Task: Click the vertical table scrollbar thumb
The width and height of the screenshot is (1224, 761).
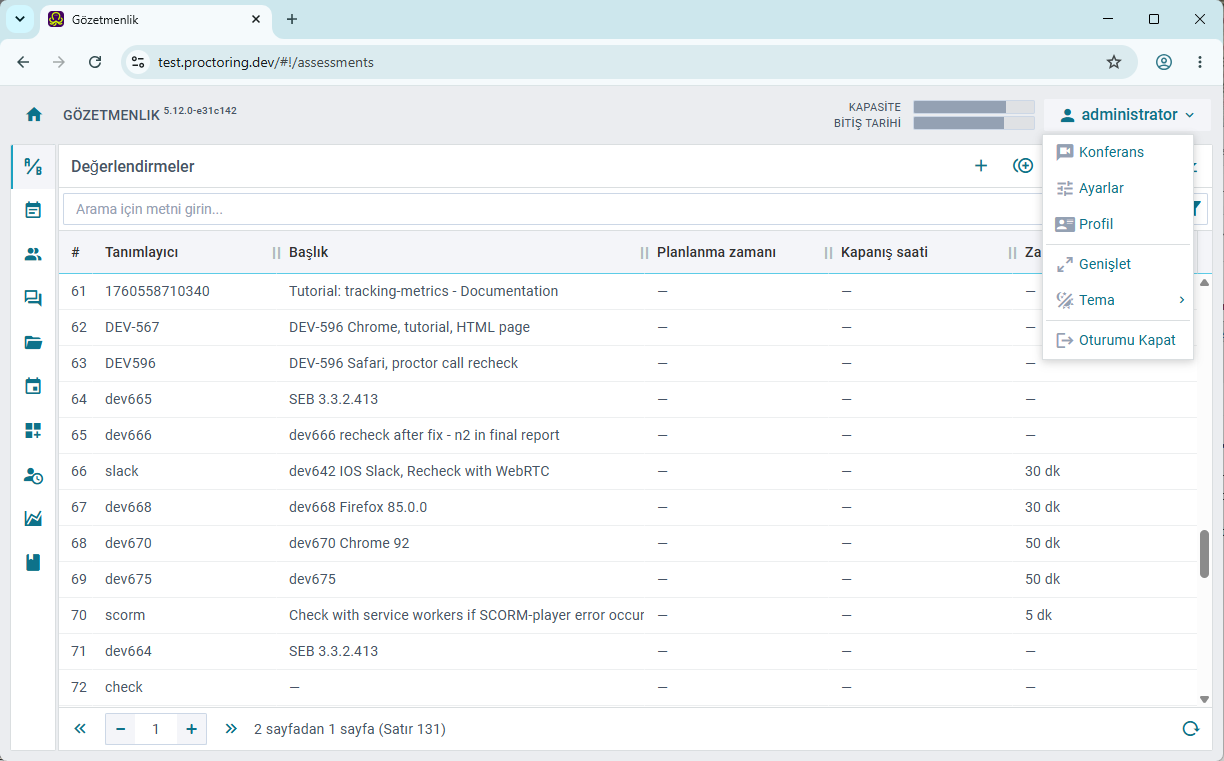Action: 1204,554
